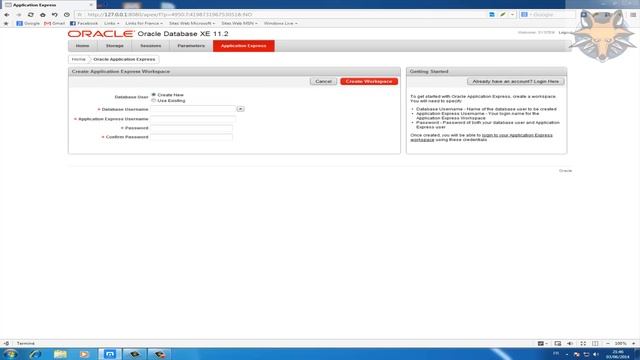Viewport: 640px width, 360px height.
Task: Open File Explorer folder in the taskbar
Action: click(60, 354)
